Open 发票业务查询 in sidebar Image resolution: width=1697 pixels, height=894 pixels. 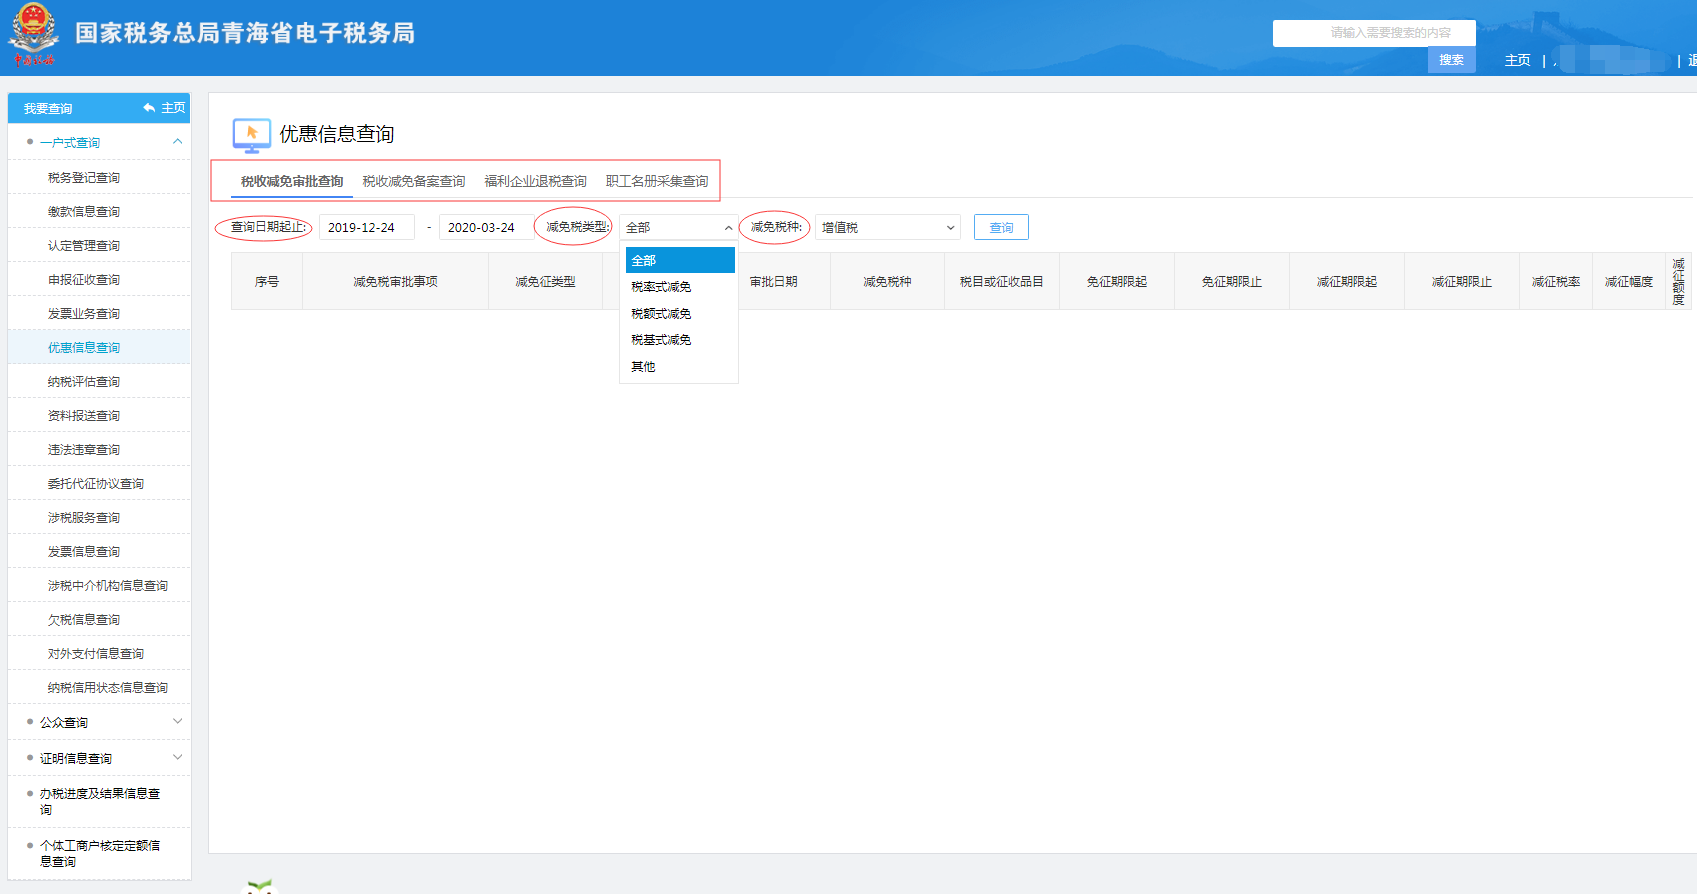pyautogui.click(x=99, y=314)
